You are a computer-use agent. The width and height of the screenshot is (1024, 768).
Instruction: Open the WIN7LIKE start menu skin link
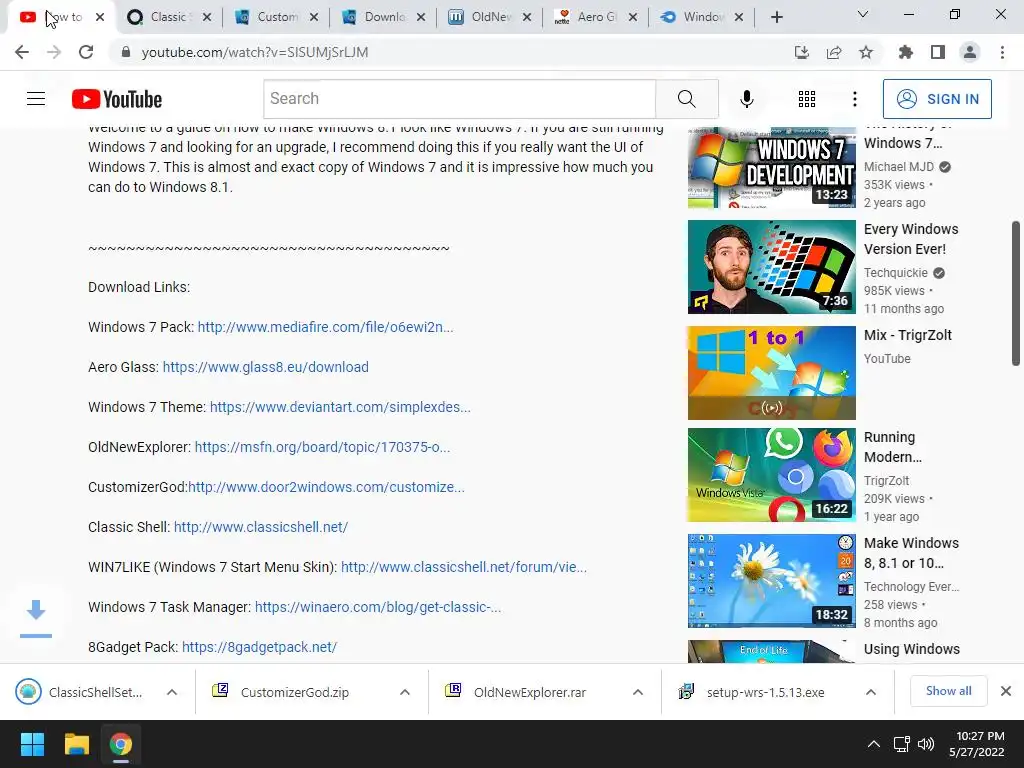pos(464,567)
